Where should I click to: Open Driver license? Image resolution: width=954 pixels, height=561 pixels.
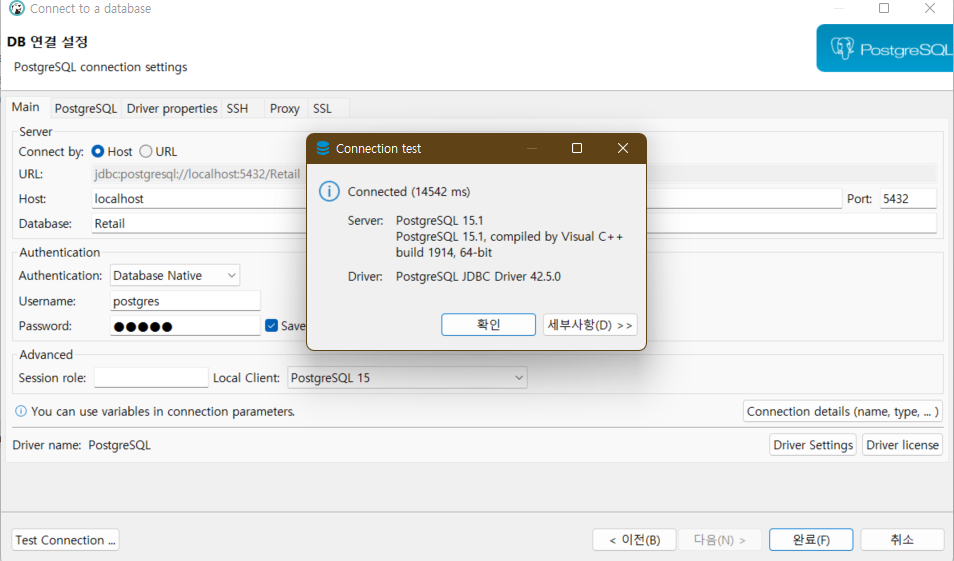coord(902,445)
